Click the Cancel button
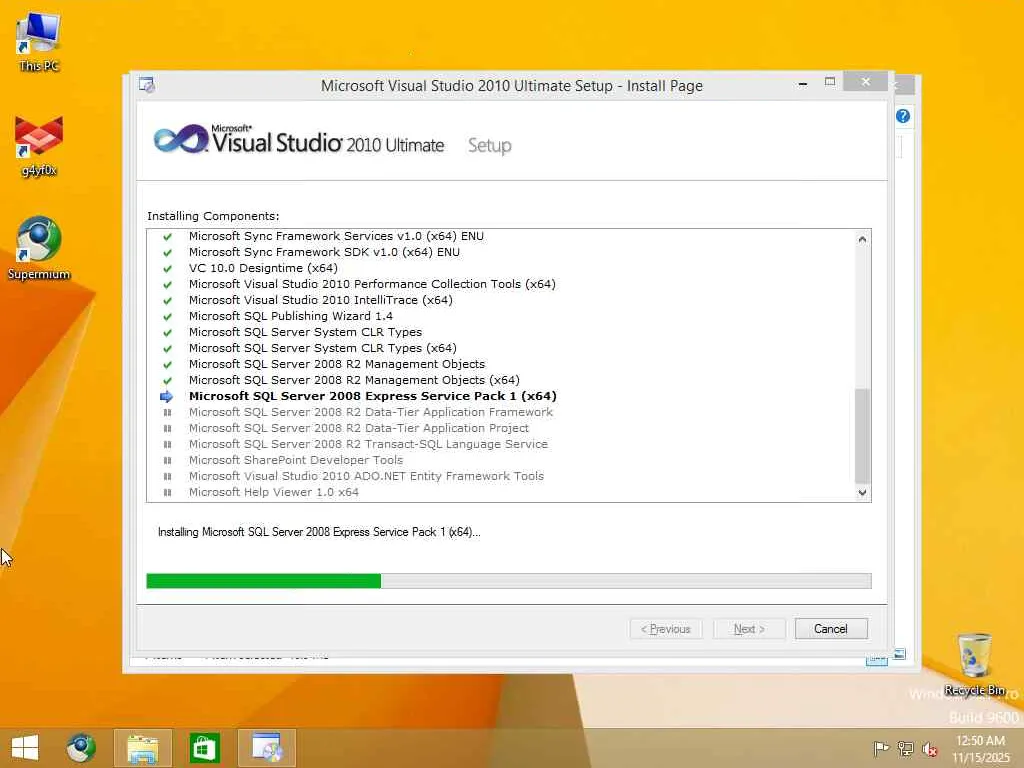 pos(831,629)
